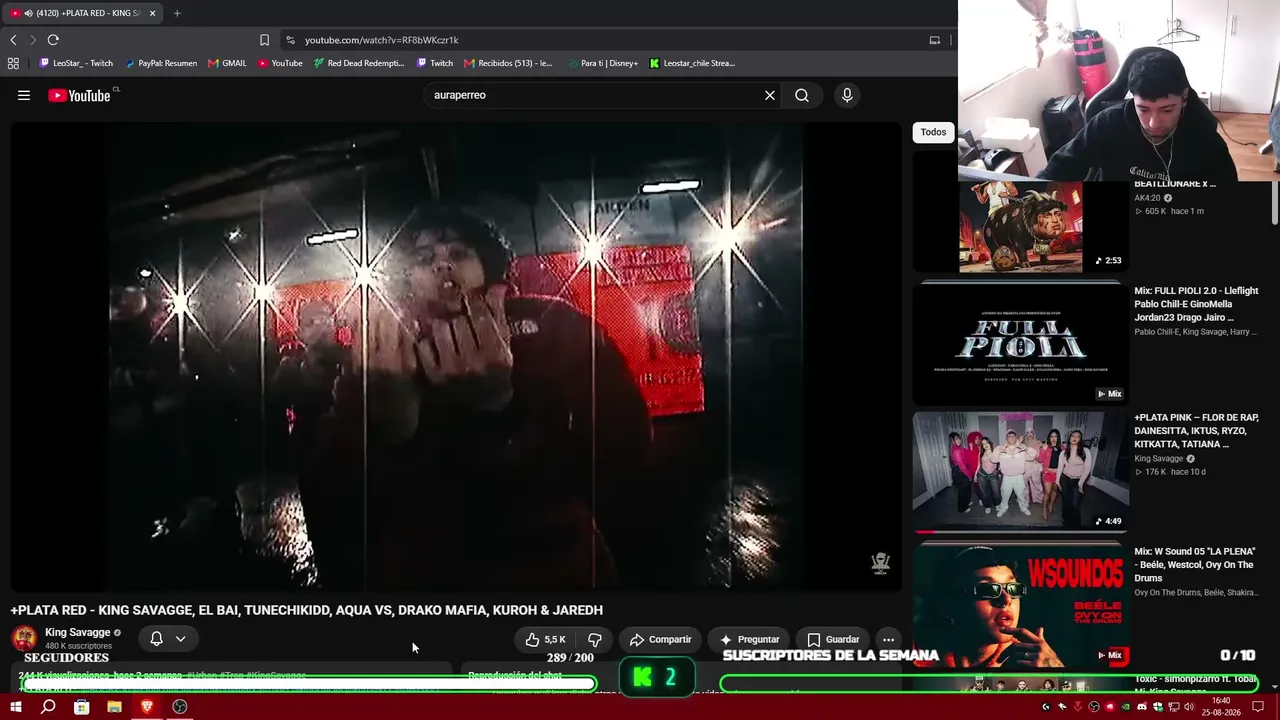Screen dimensions: 1280x720
Task: Open the LeoStar_ - Twitch bookmark
Action: [76, 63]
